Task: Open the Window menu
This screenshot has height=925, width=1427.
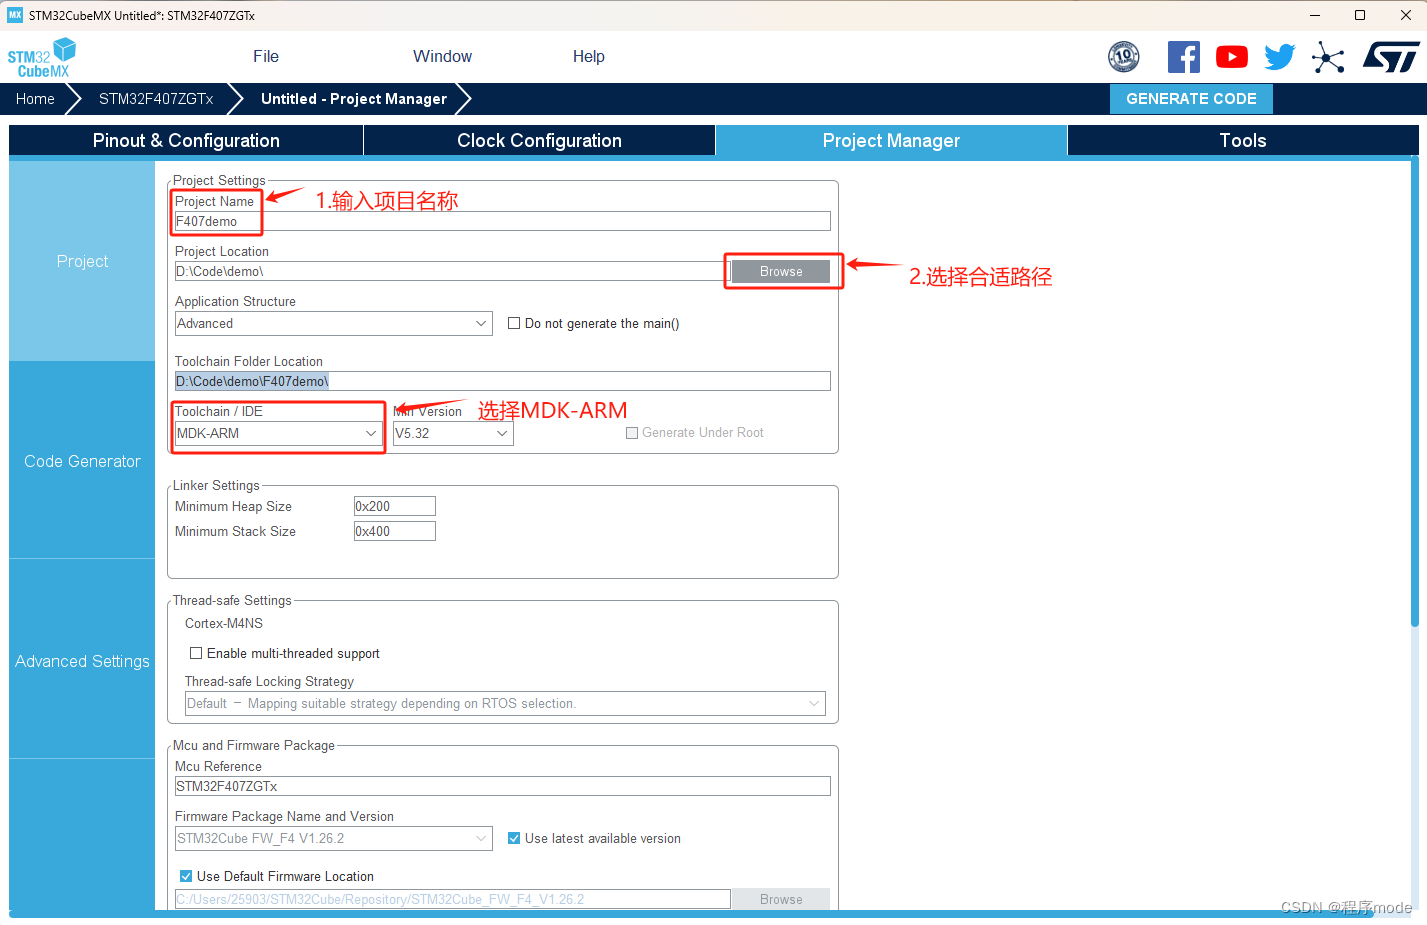Action: tap(442, 57)
